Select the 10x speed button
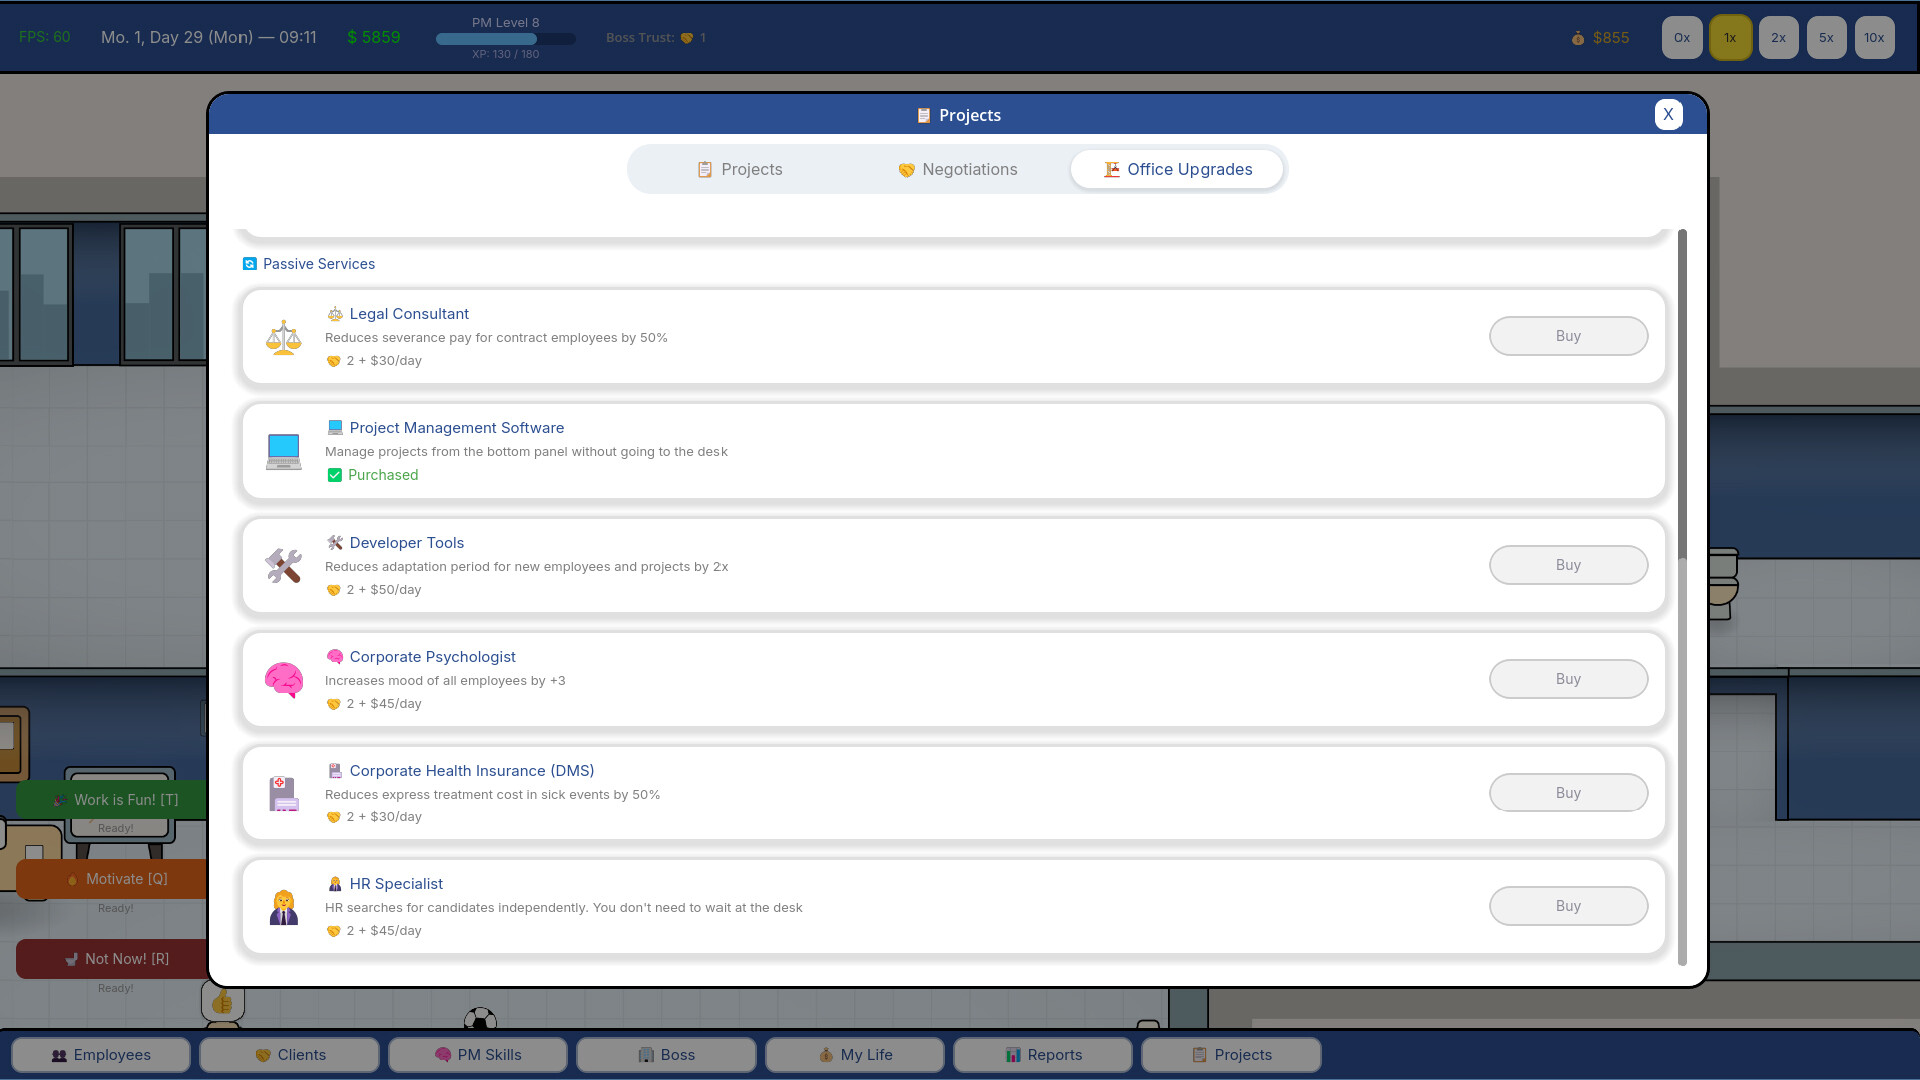The image size is (1920, 1080). (1873, 38)
